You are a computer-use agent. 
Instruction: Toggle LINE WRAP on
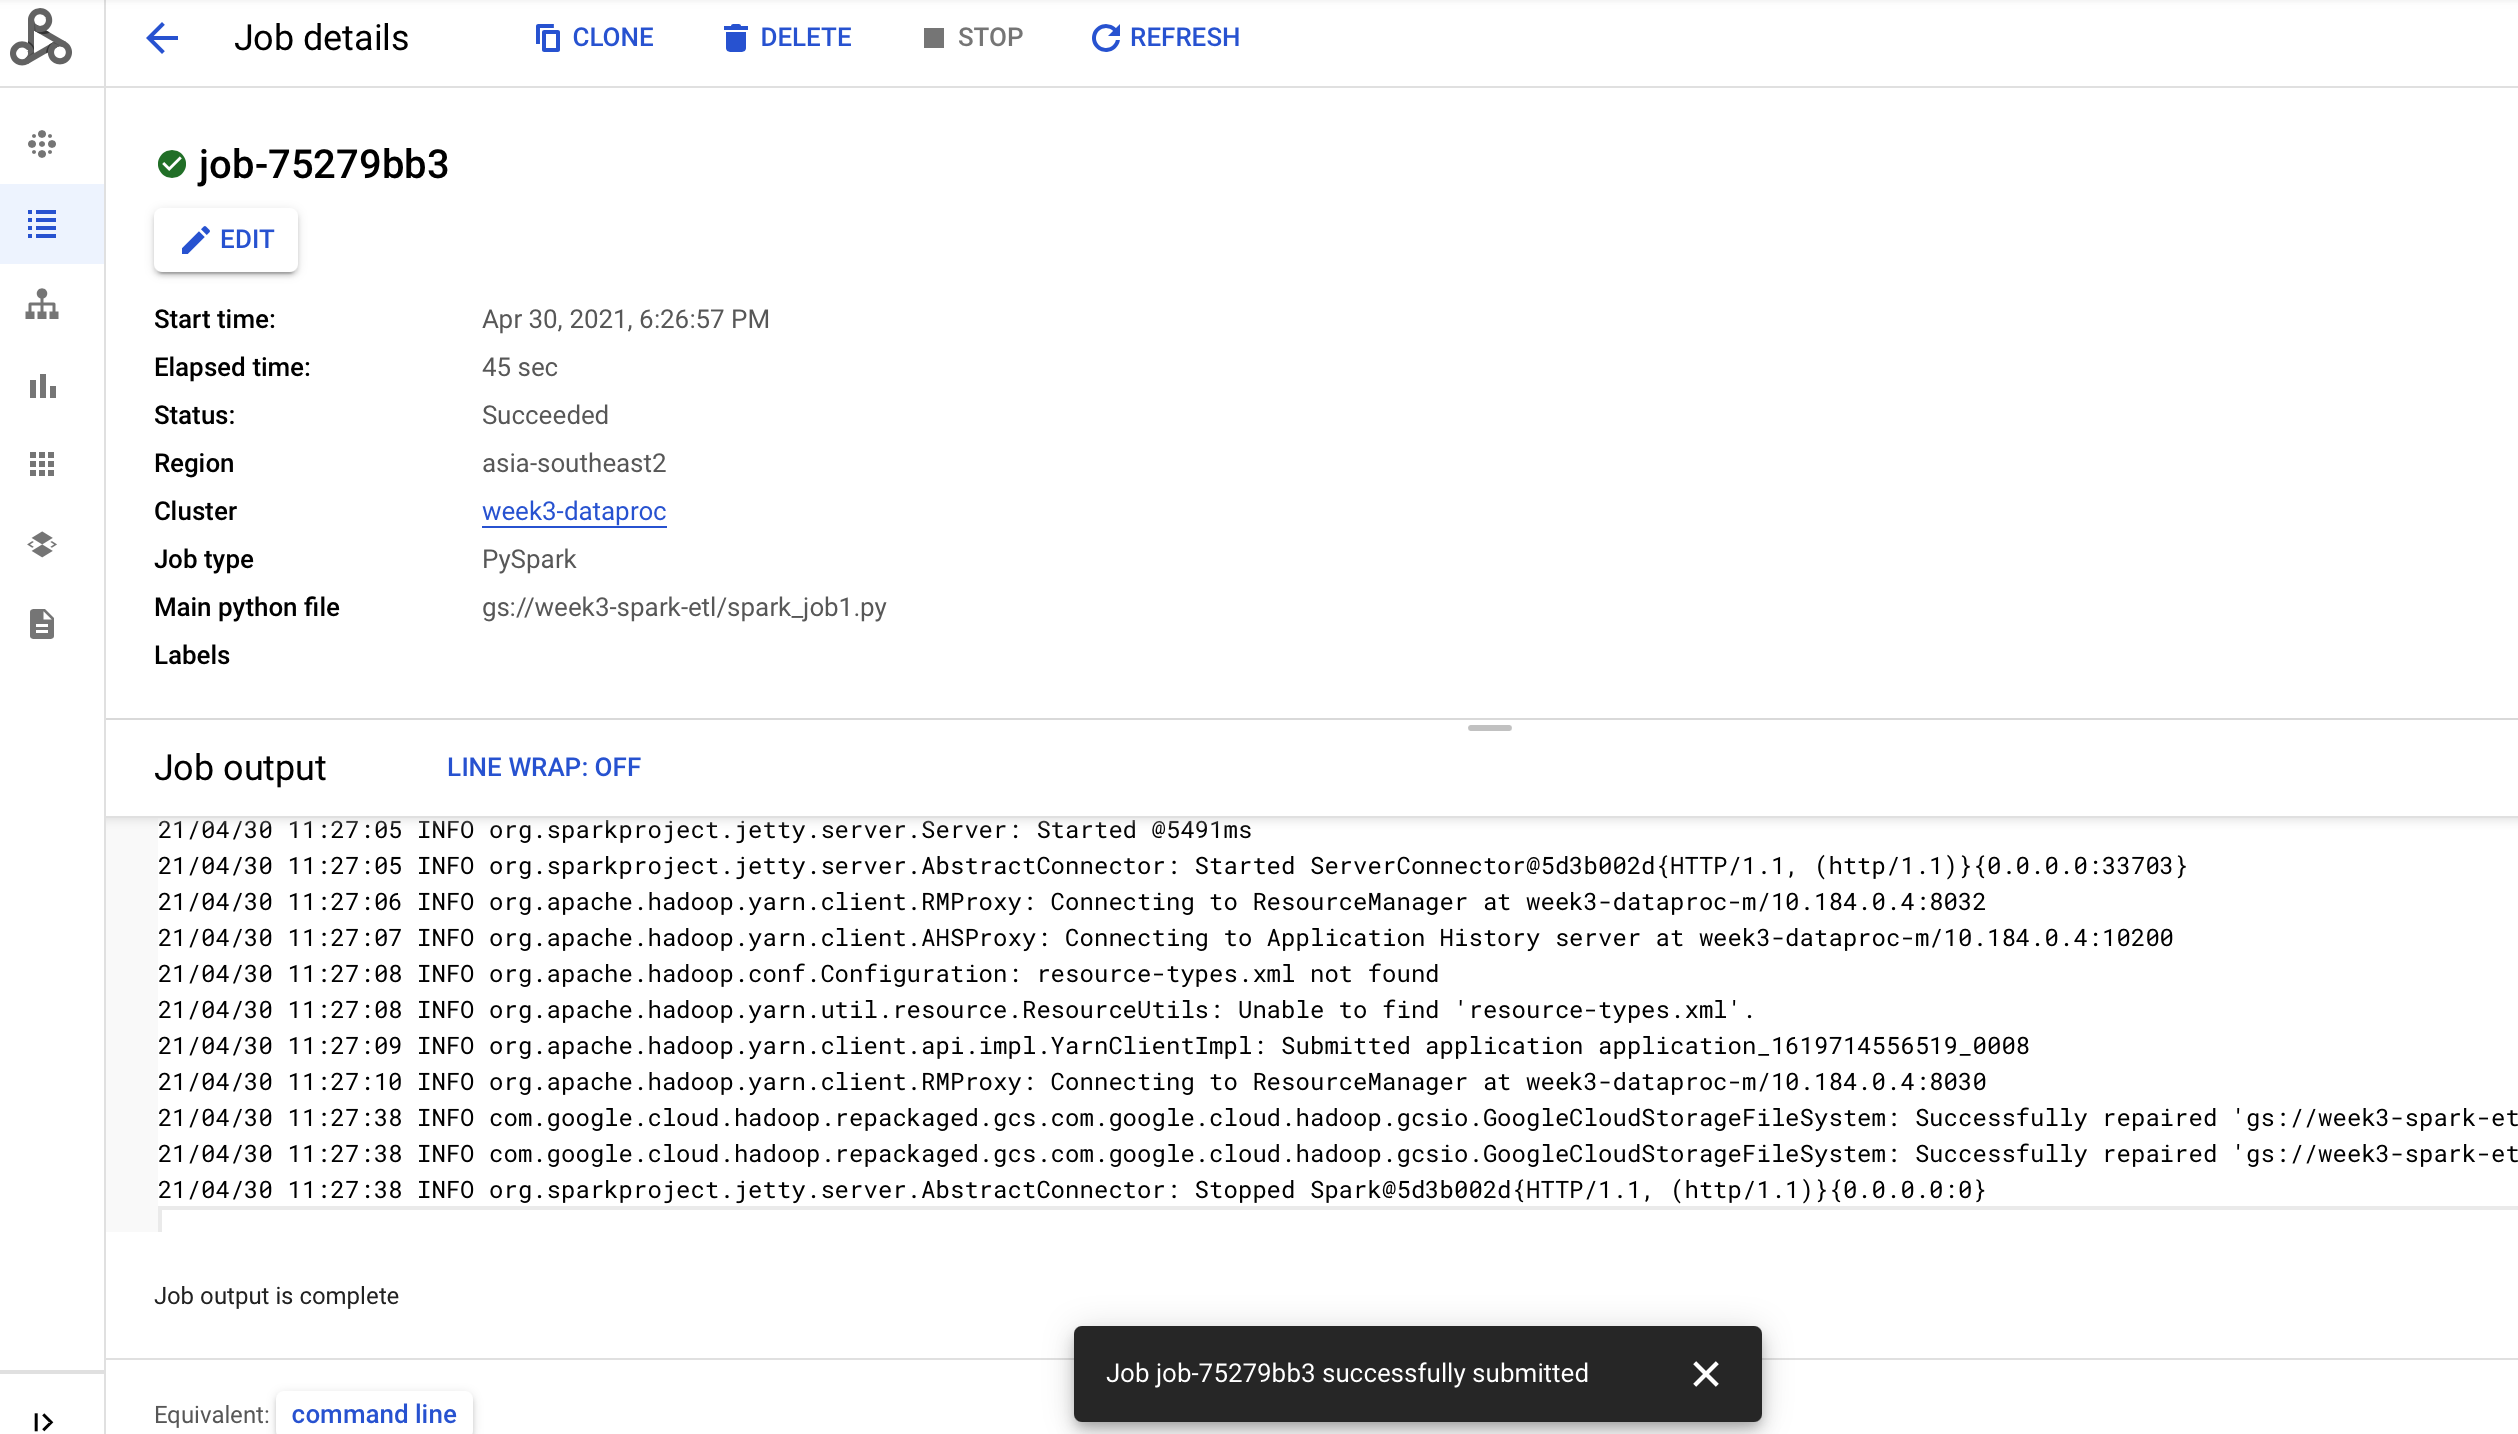click(x=543, y=767)
